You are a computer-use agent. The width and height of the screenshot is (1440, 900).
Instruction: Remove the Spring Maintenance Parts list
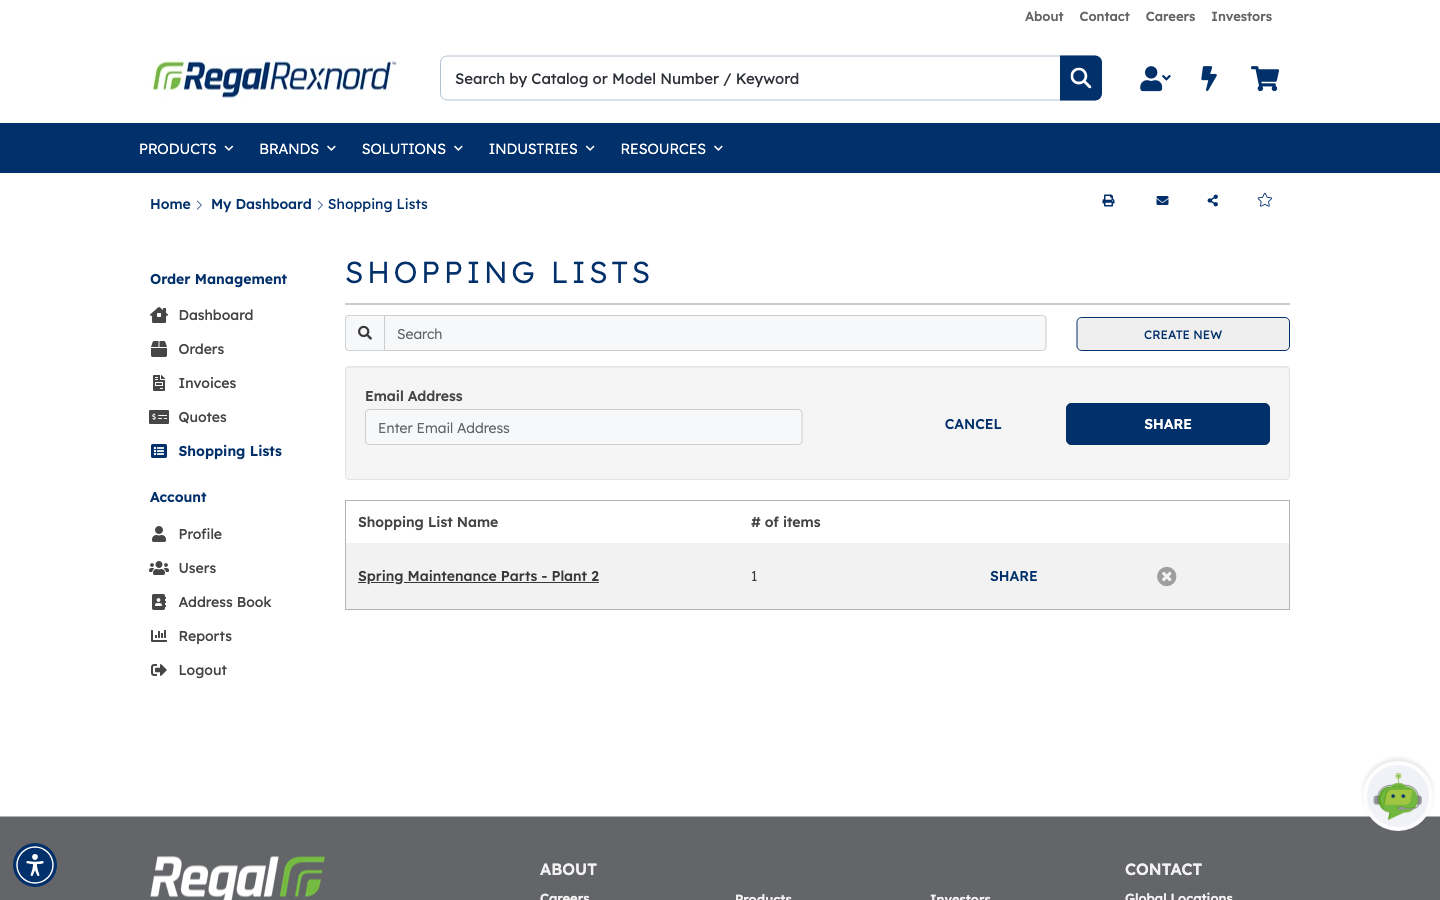tap(1166, 576)
